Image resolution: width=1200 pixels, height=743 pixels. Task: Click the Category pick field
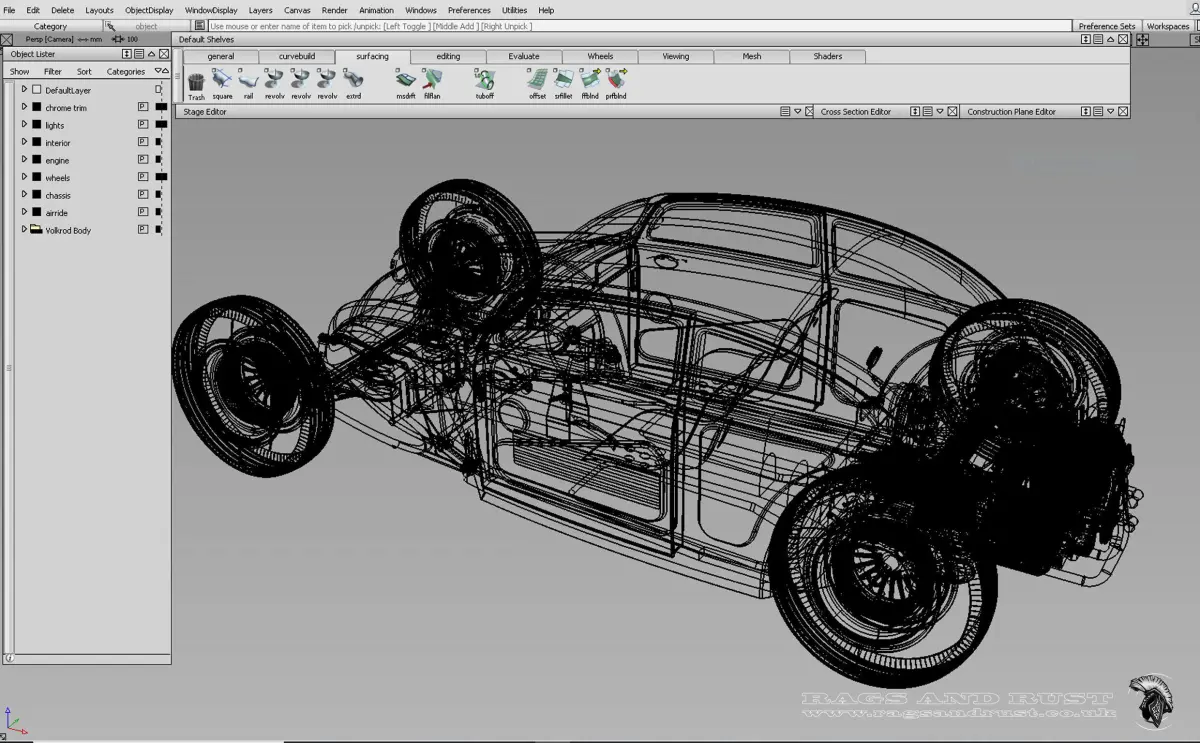point(51,26)
